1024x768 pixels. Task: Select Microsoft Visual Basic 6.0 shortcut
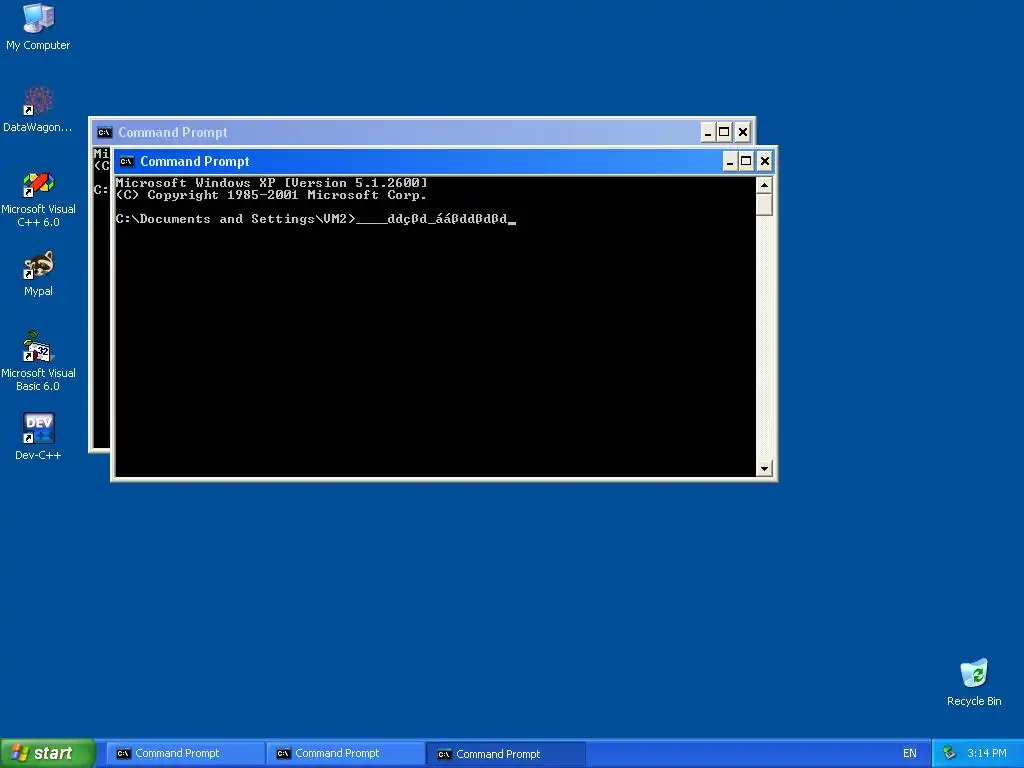coord(38,361)
